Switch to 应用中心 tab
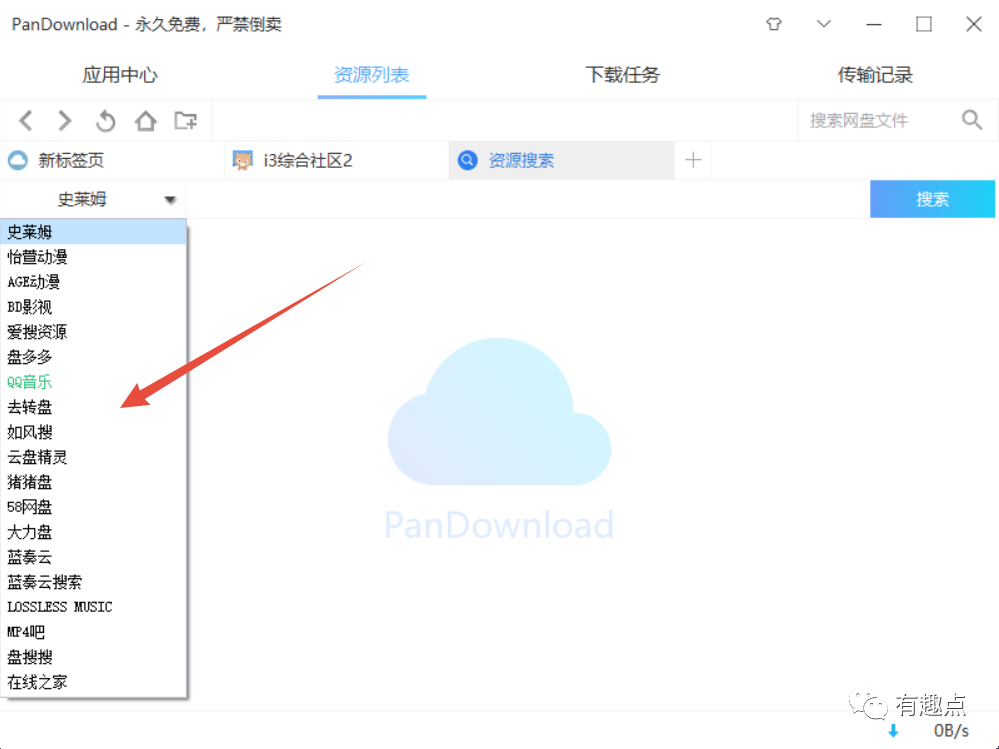This screenshot has width=999, height=749. coord(120,75)
